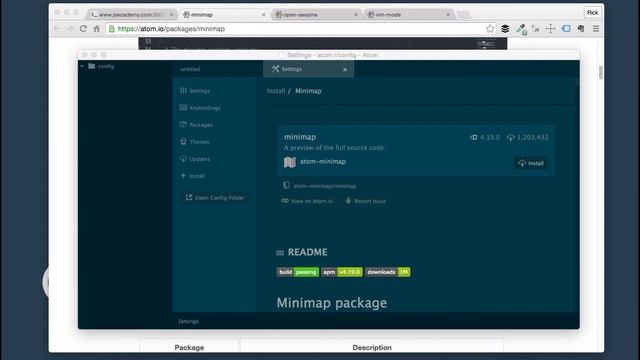Click the Package table column header

pos(189,347)
